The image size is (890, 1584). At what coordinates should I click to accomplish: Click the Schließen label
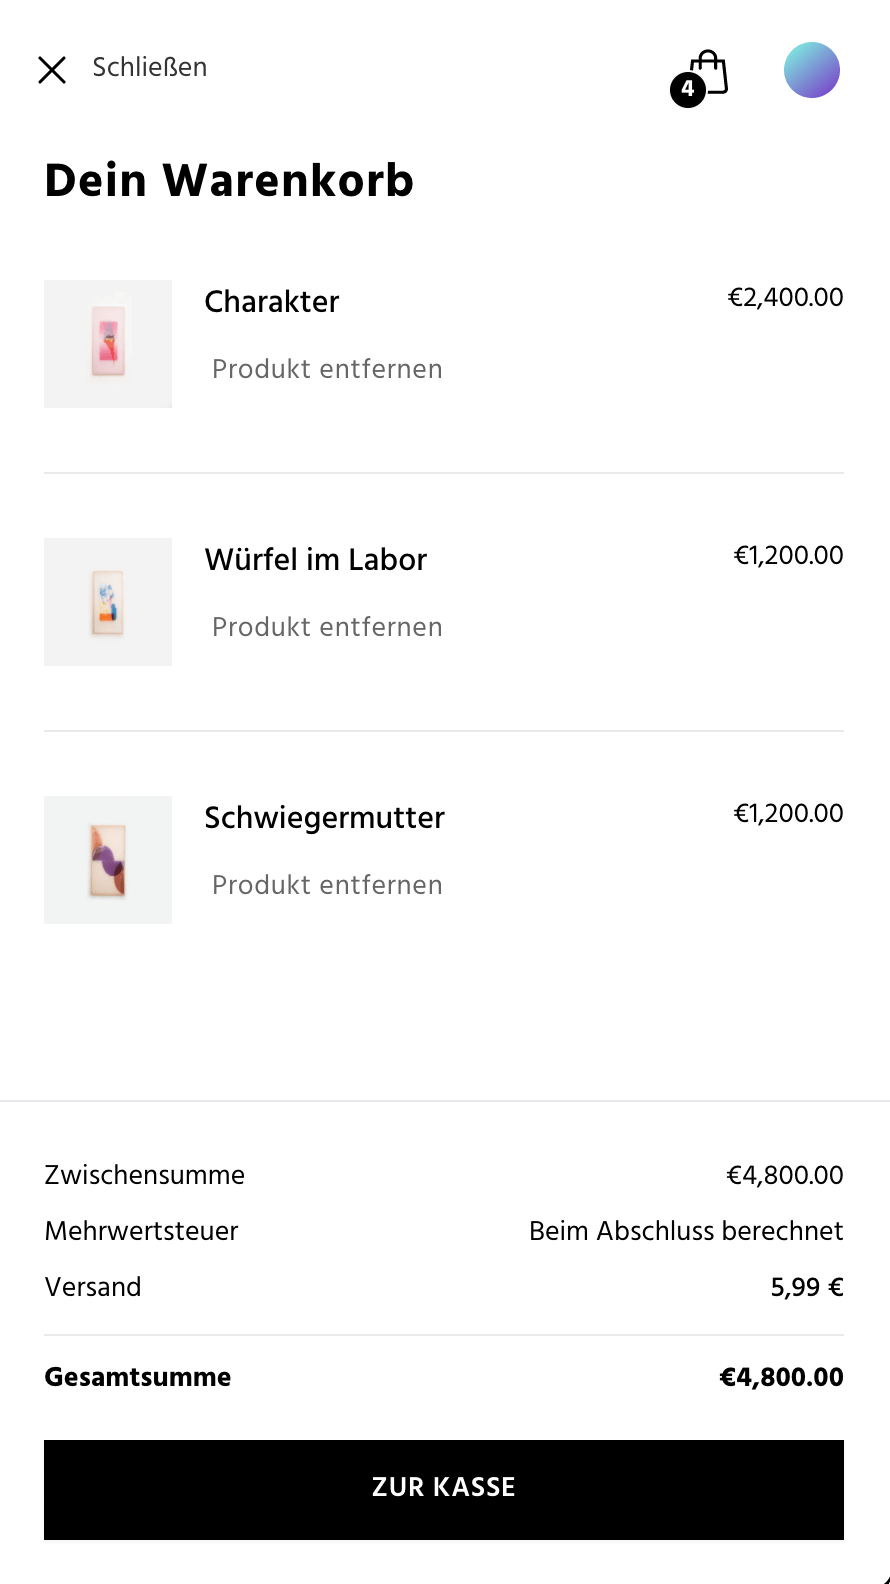coord(150,67)
